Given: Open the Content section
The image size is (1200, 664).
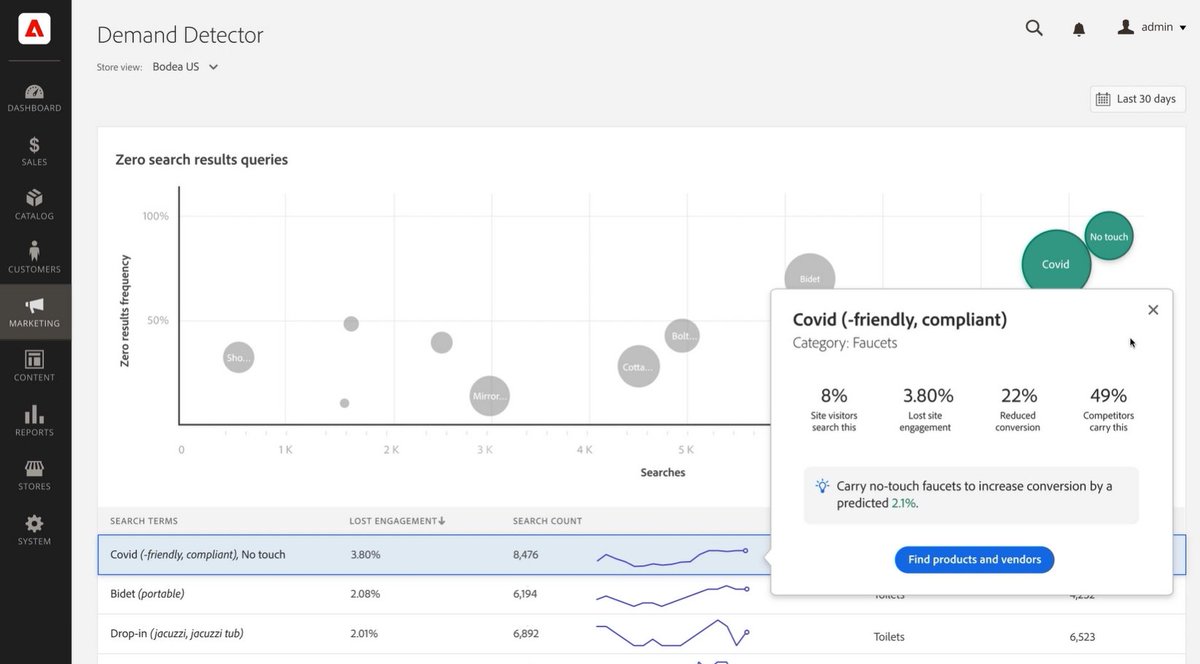Looking at the screenshot, I should pos(35,366).
